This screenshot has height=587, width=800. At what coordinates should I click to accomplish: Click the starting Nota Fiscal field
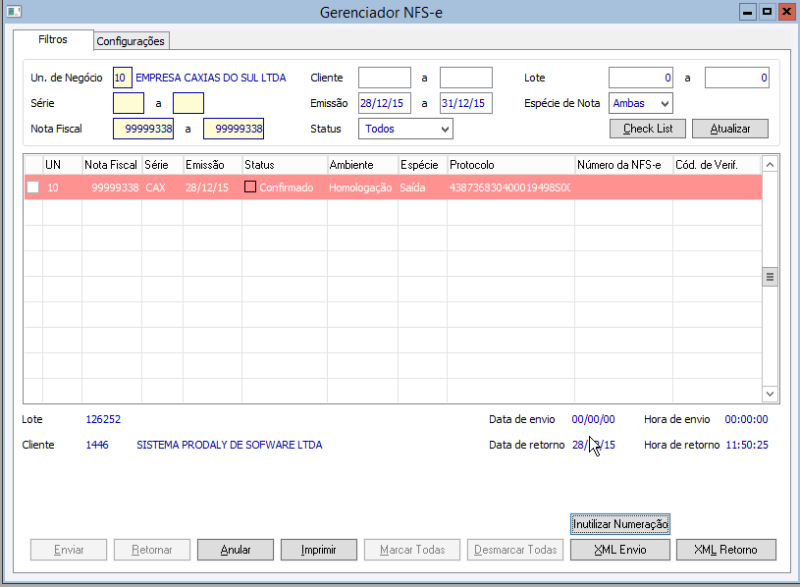tap(143, 129)
